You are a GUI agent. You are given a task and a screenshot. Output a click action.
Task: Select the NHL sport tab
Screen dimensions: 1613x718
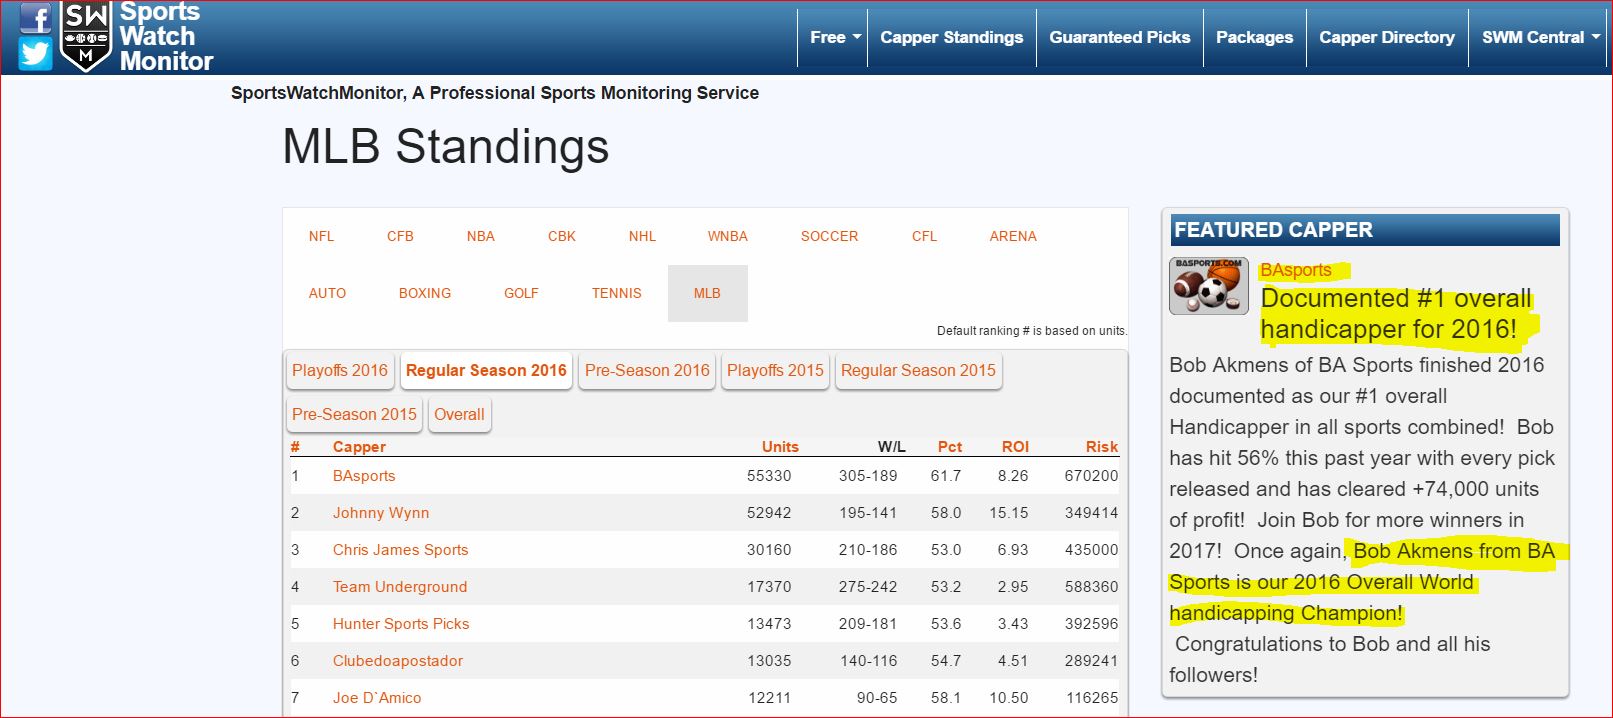point(642,236)
